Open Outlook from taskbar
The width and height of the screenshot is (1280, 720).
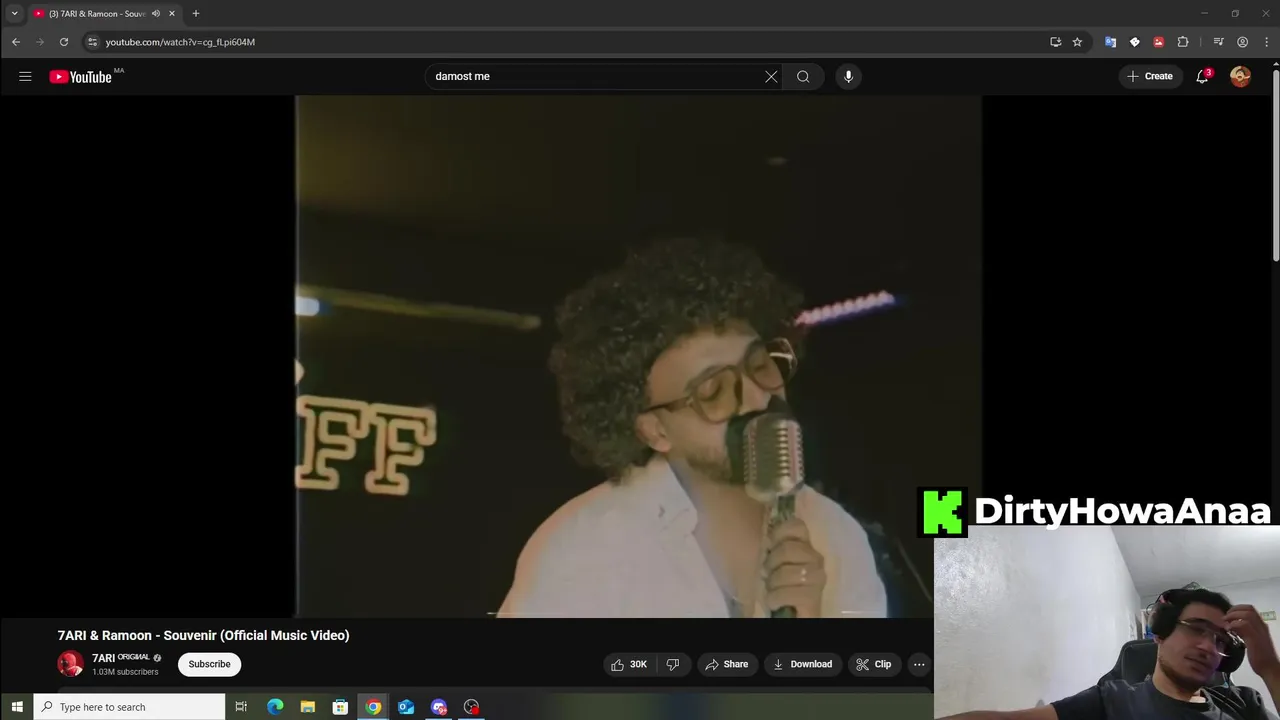click(x=406, y=707)
